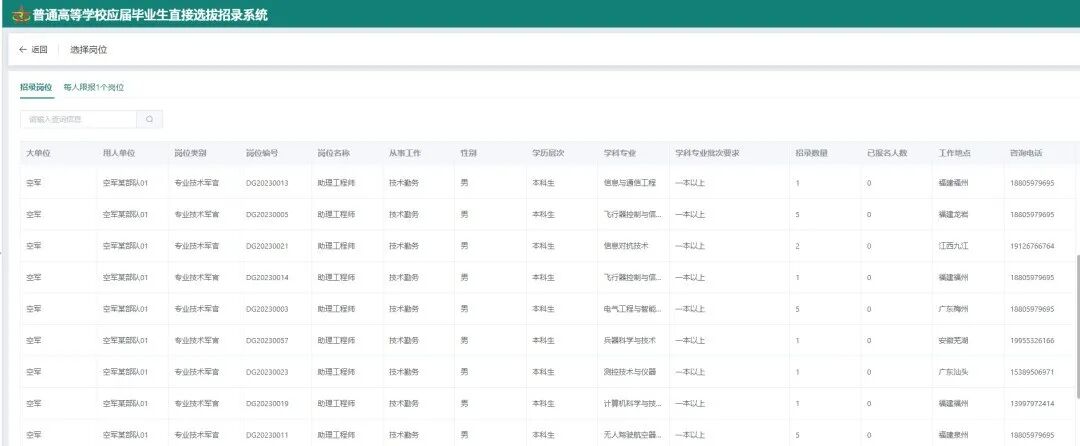Click the system emblem logo icon
The image size is (1080, 446).
[21, 14]
